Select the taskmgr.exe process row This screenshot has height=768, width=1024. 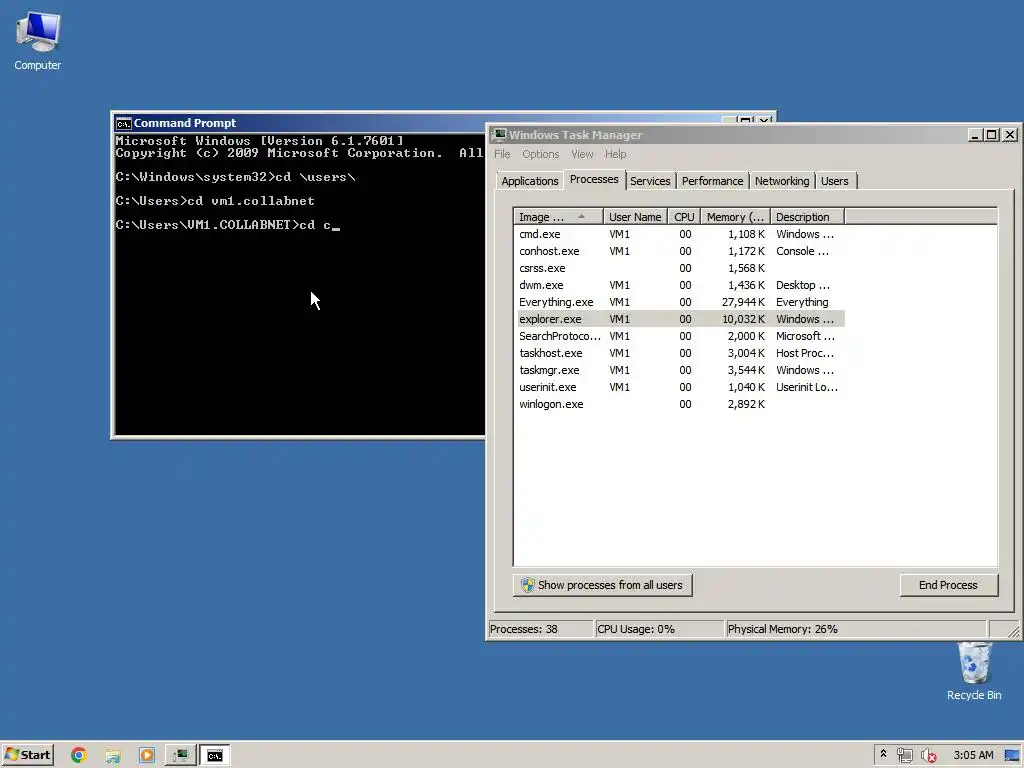click(679, 370)
